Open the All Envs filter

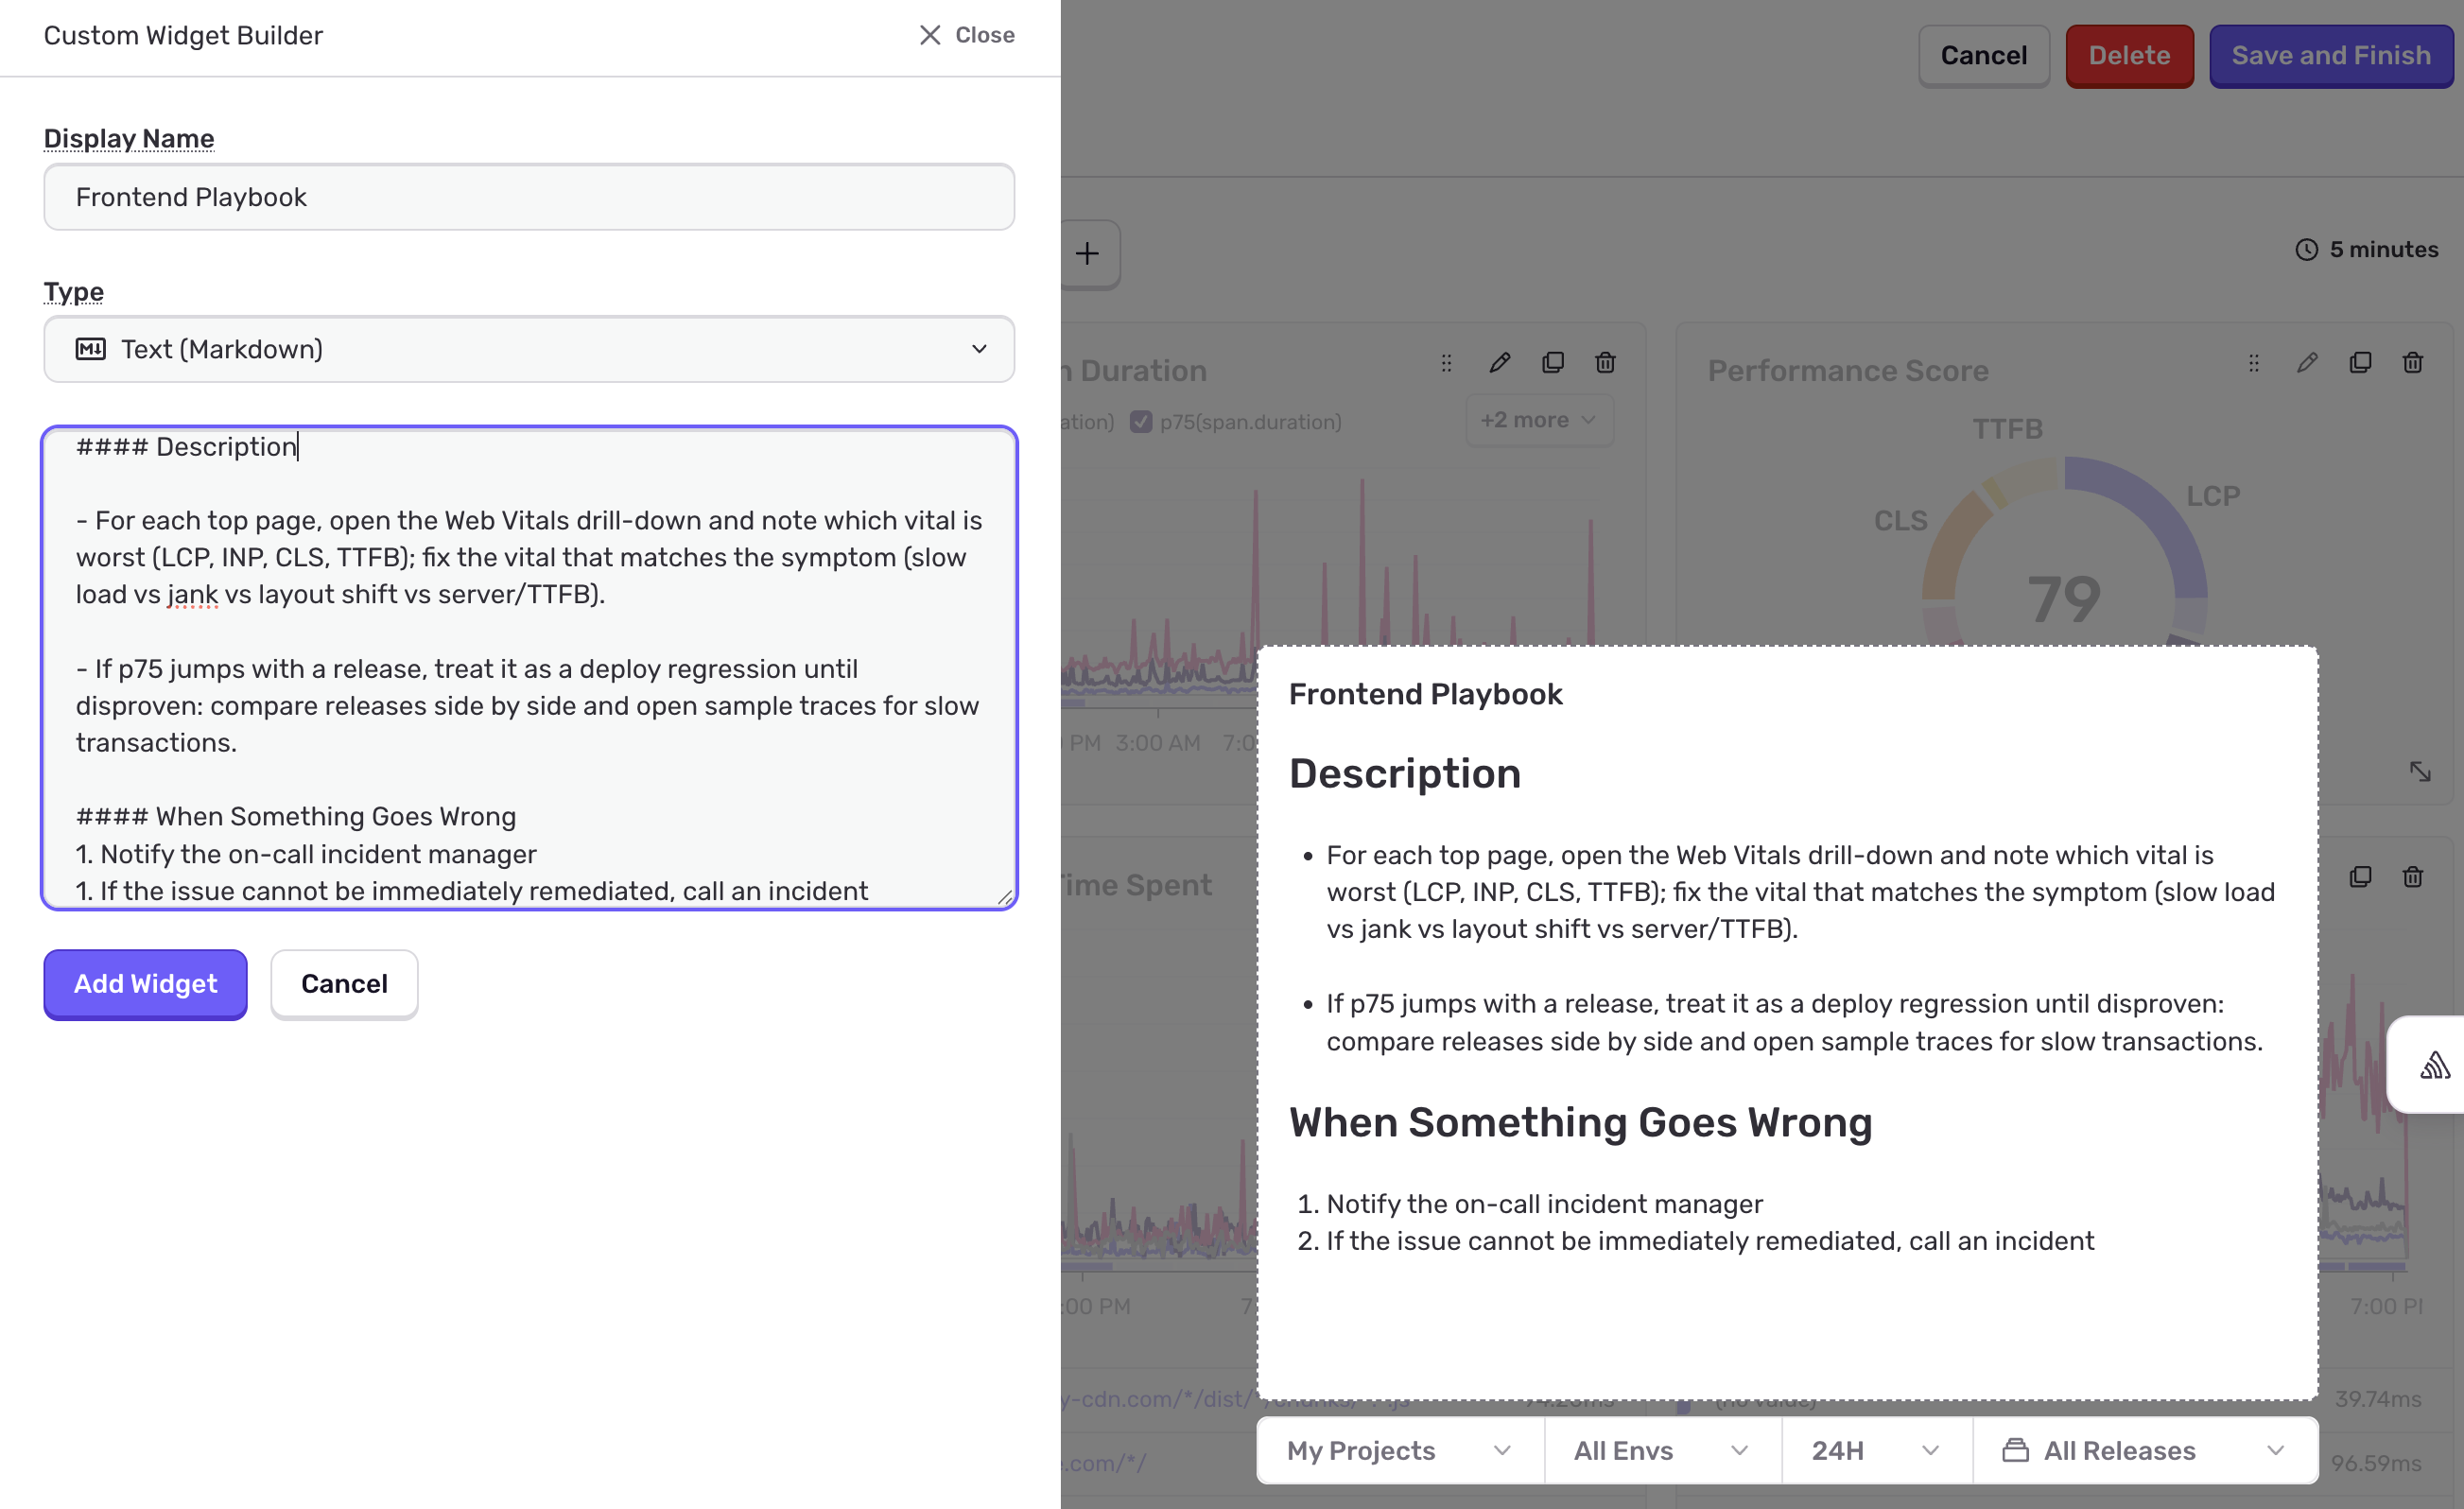pyautogui.click(x=1661, y=1450)
